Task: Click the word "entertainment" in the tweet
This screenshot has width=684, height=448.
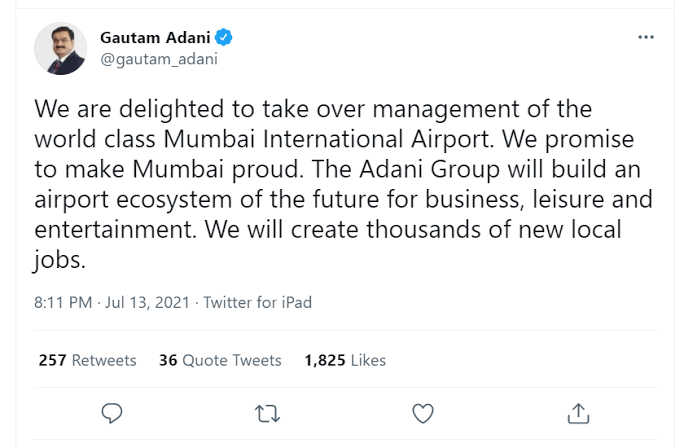Action: point(112,230)
